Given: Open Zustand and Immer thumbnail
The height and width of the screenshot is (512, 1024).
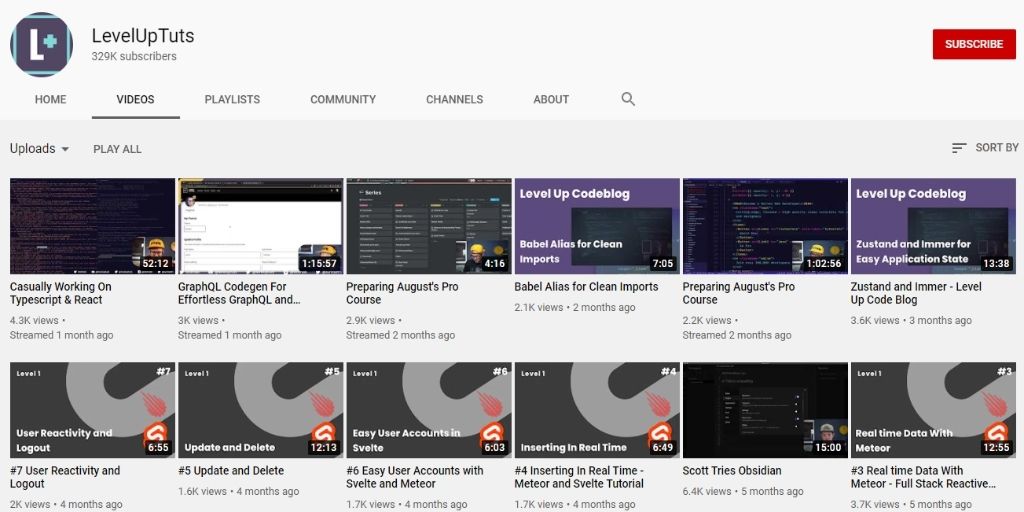Looking at the screenshot, I should coord(933,226).
